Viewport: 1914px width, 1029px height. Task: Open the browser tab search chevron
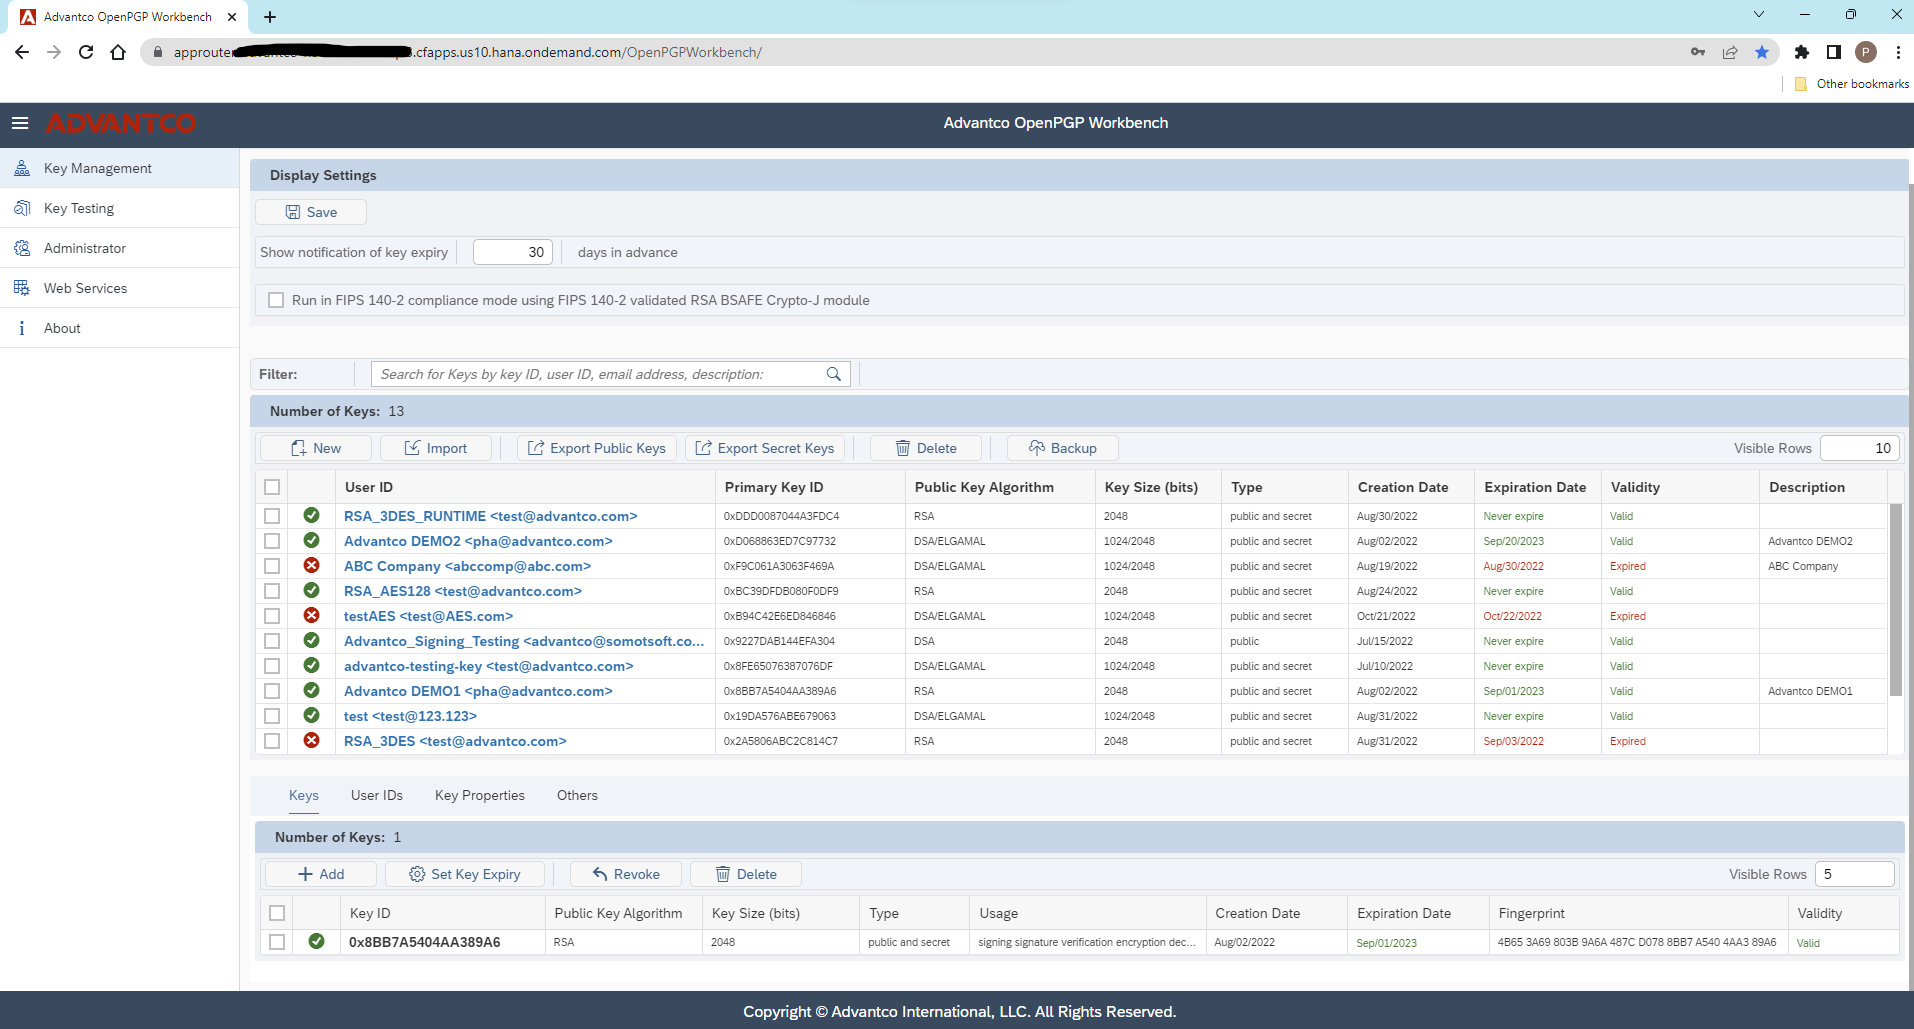pyautogui.click(x=1759, y=15)
